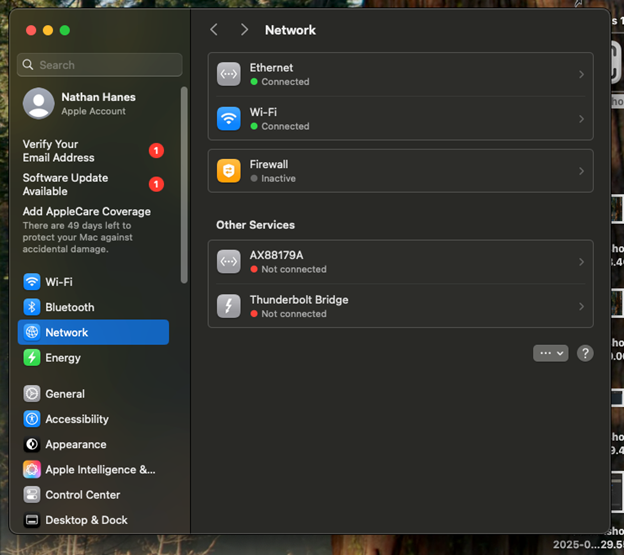Viewport: 624px width, 555px height.
Task: Open Desktop & Dock settings label
Action: pos(86,520)
